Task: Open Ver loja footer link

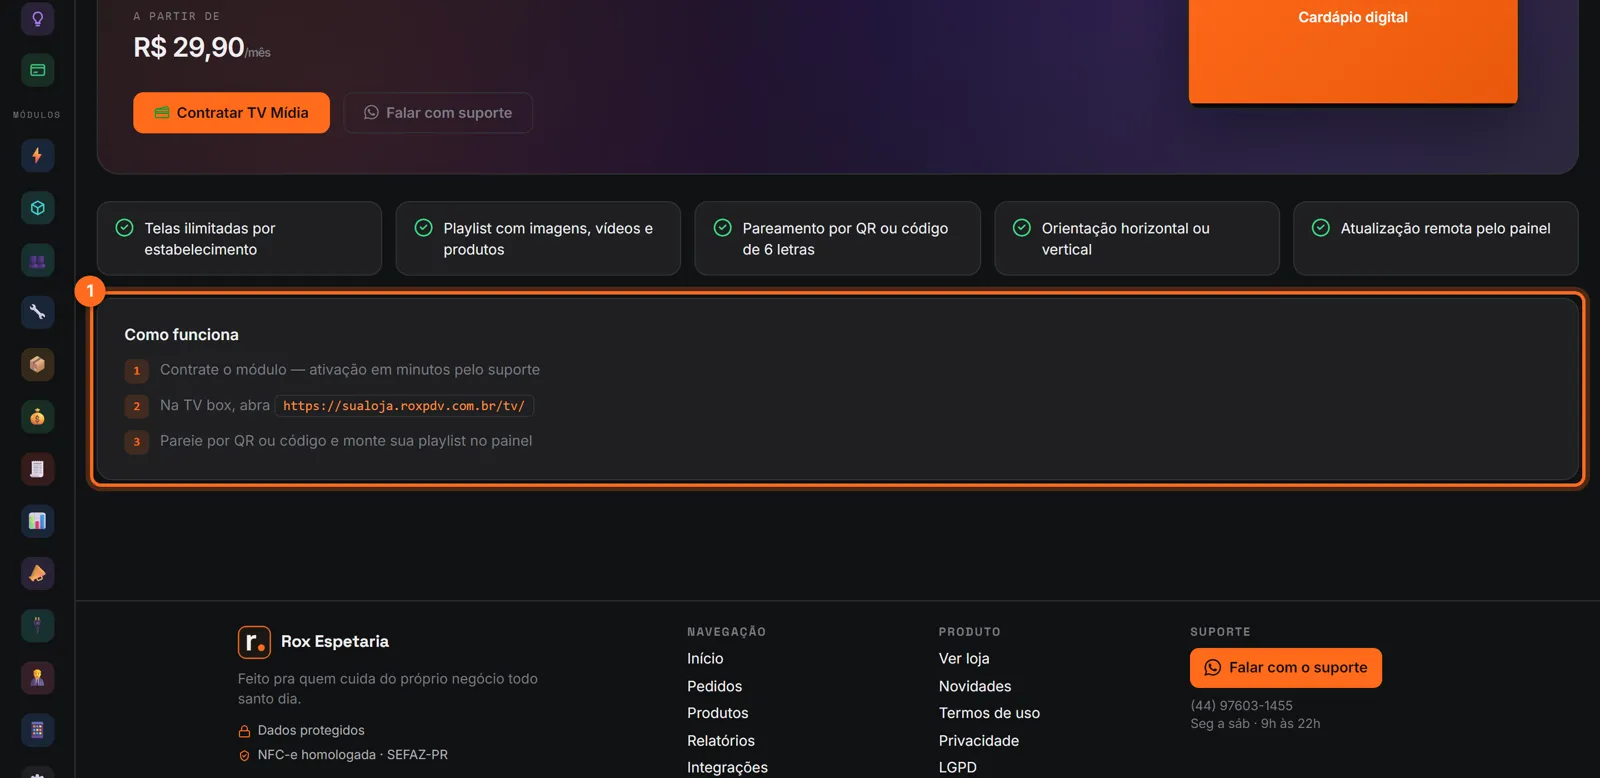Action: (964, 659)
